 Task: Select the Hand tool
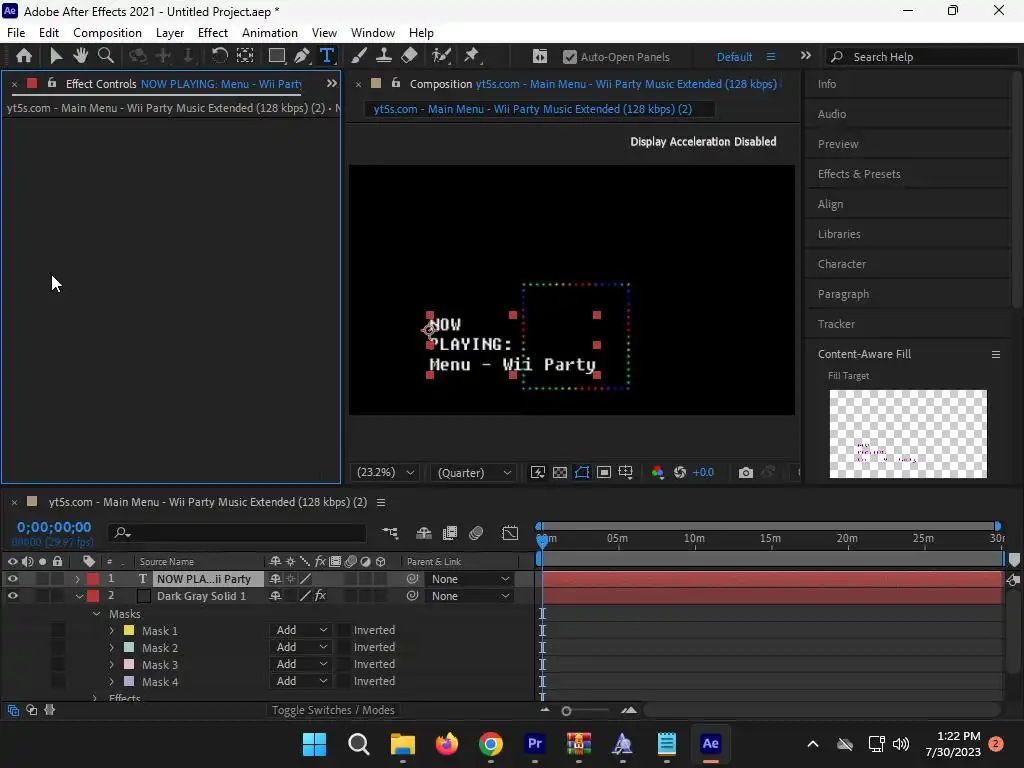click(80, 56)
